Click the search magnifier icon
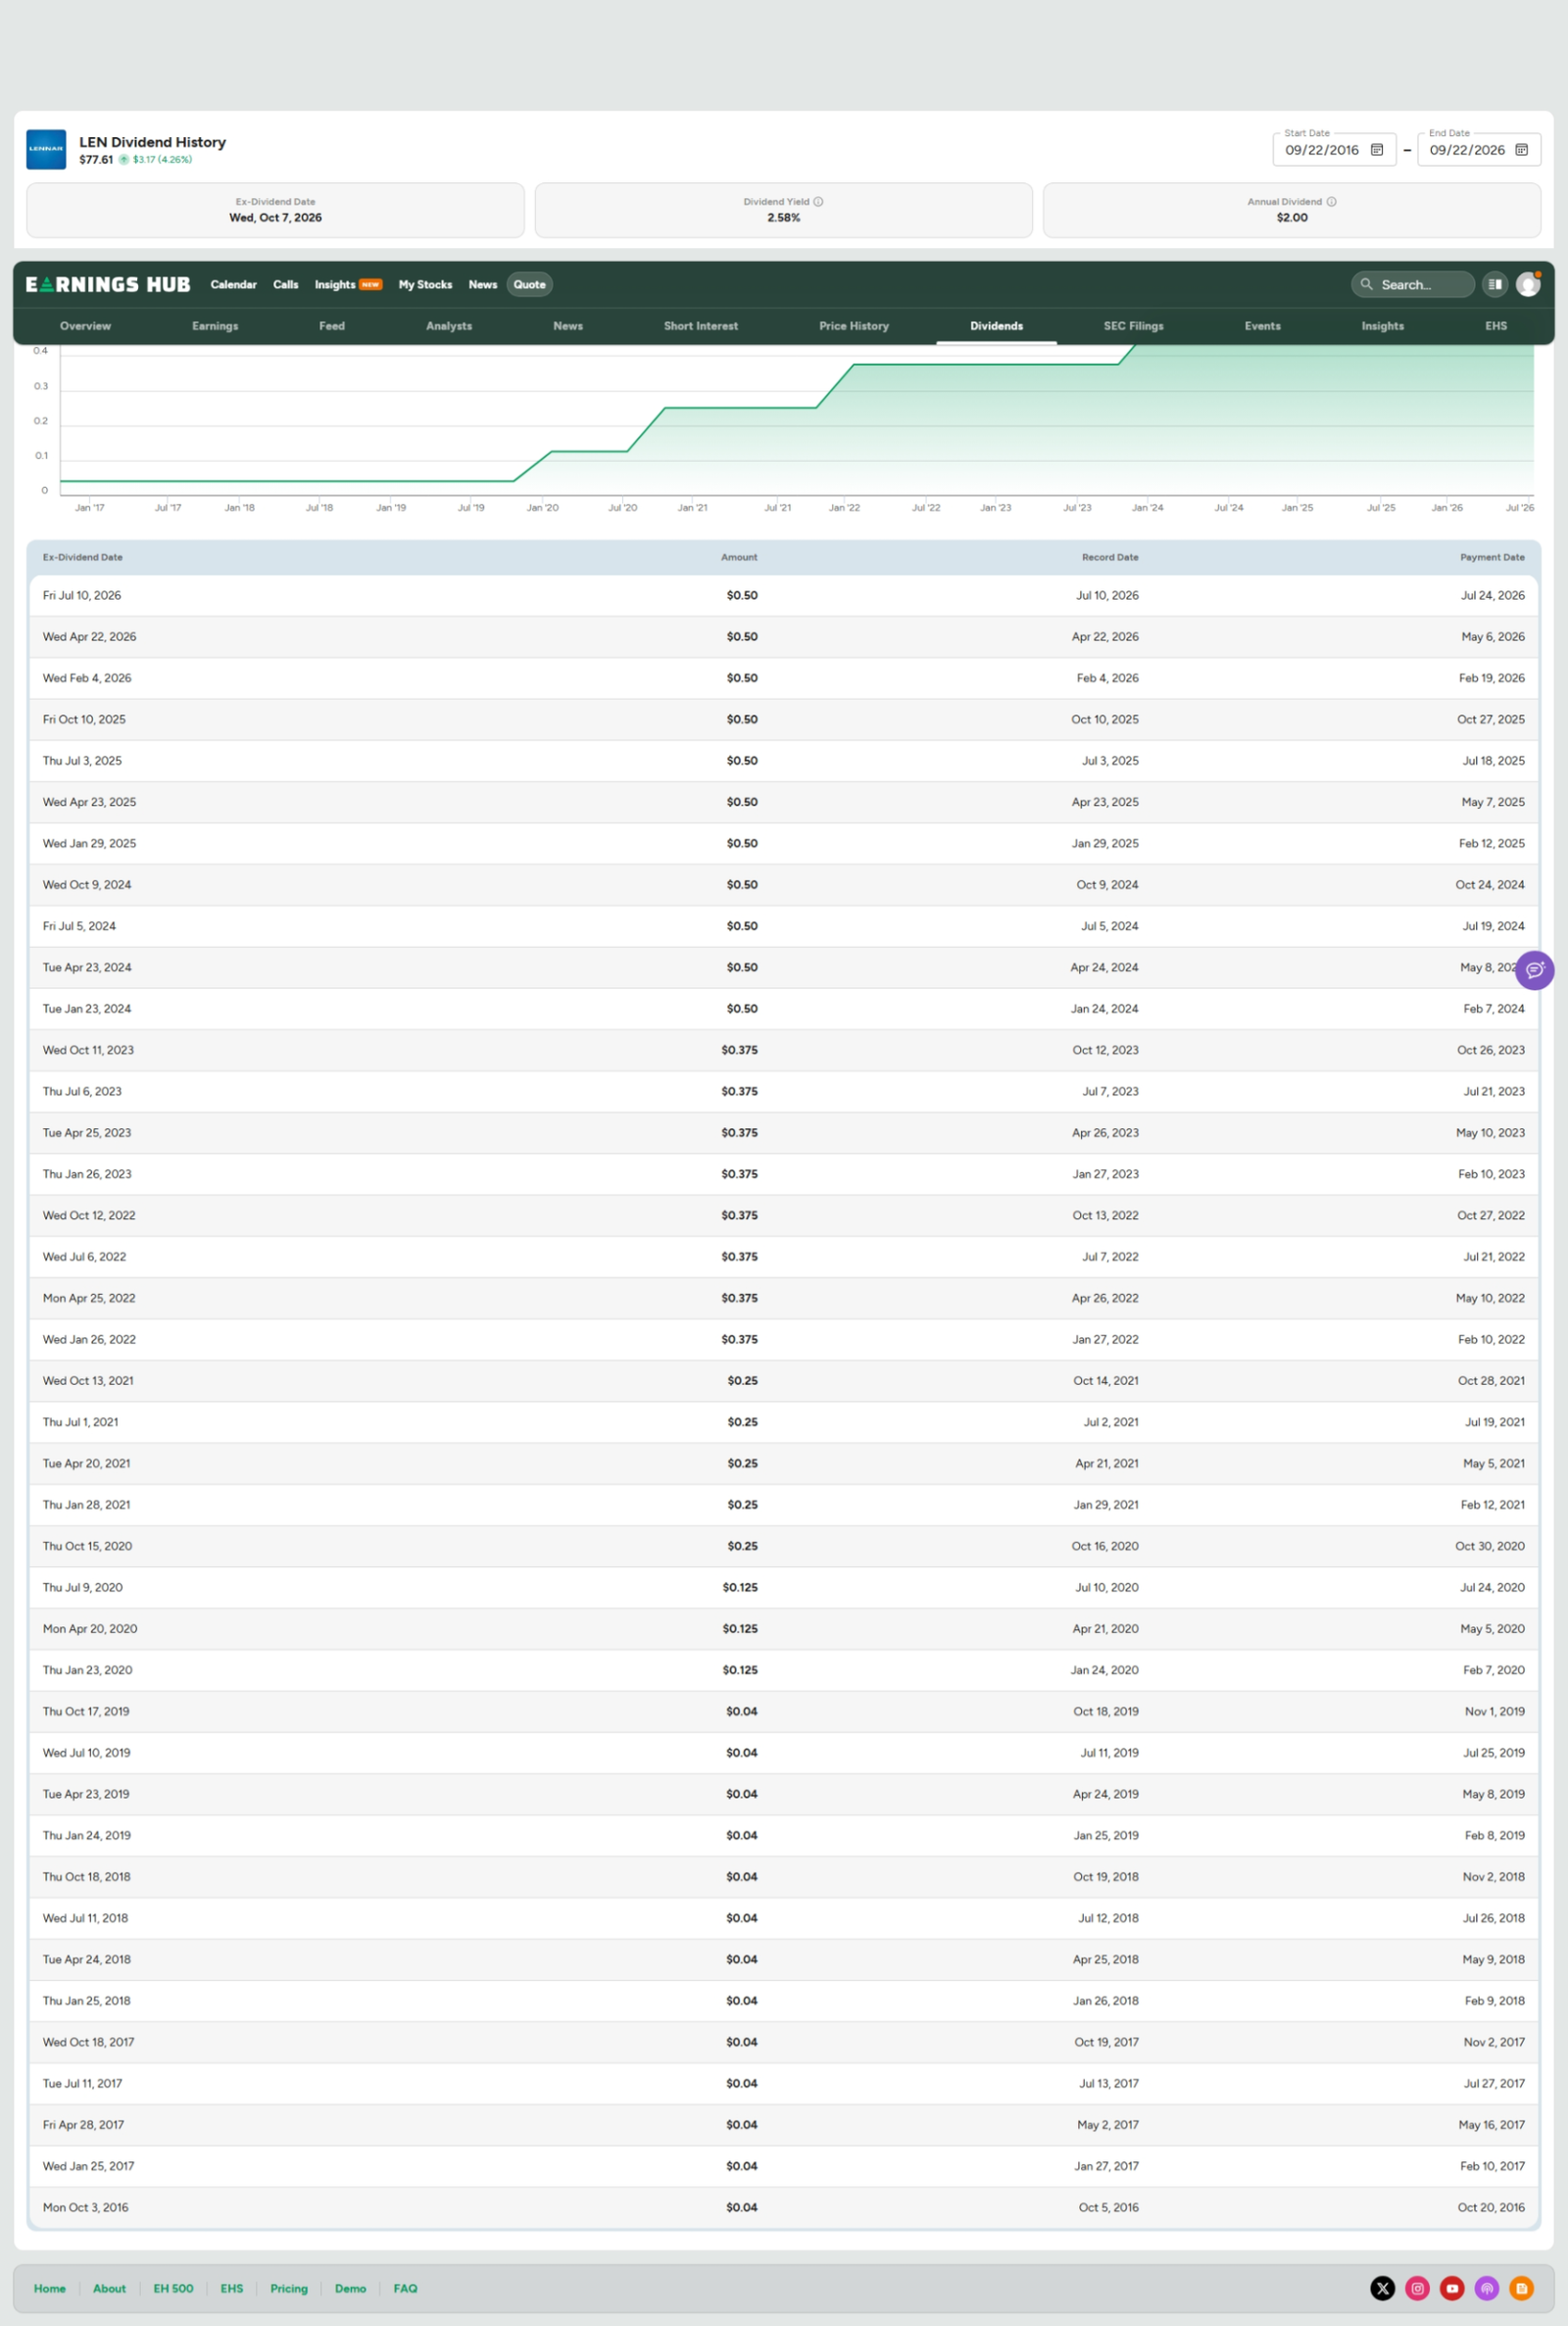Image resolution: width=1568 pixels, height=2326 pixels. click(1366, 285)
